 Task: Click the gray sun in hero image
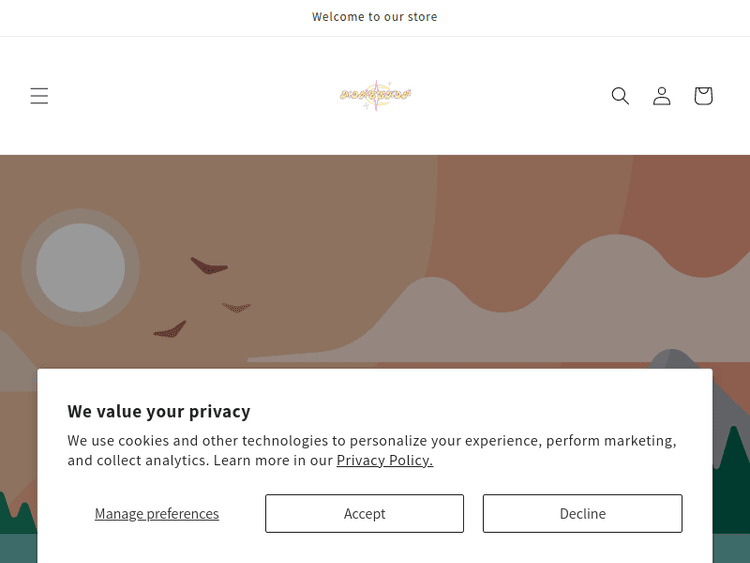point(80,267)
